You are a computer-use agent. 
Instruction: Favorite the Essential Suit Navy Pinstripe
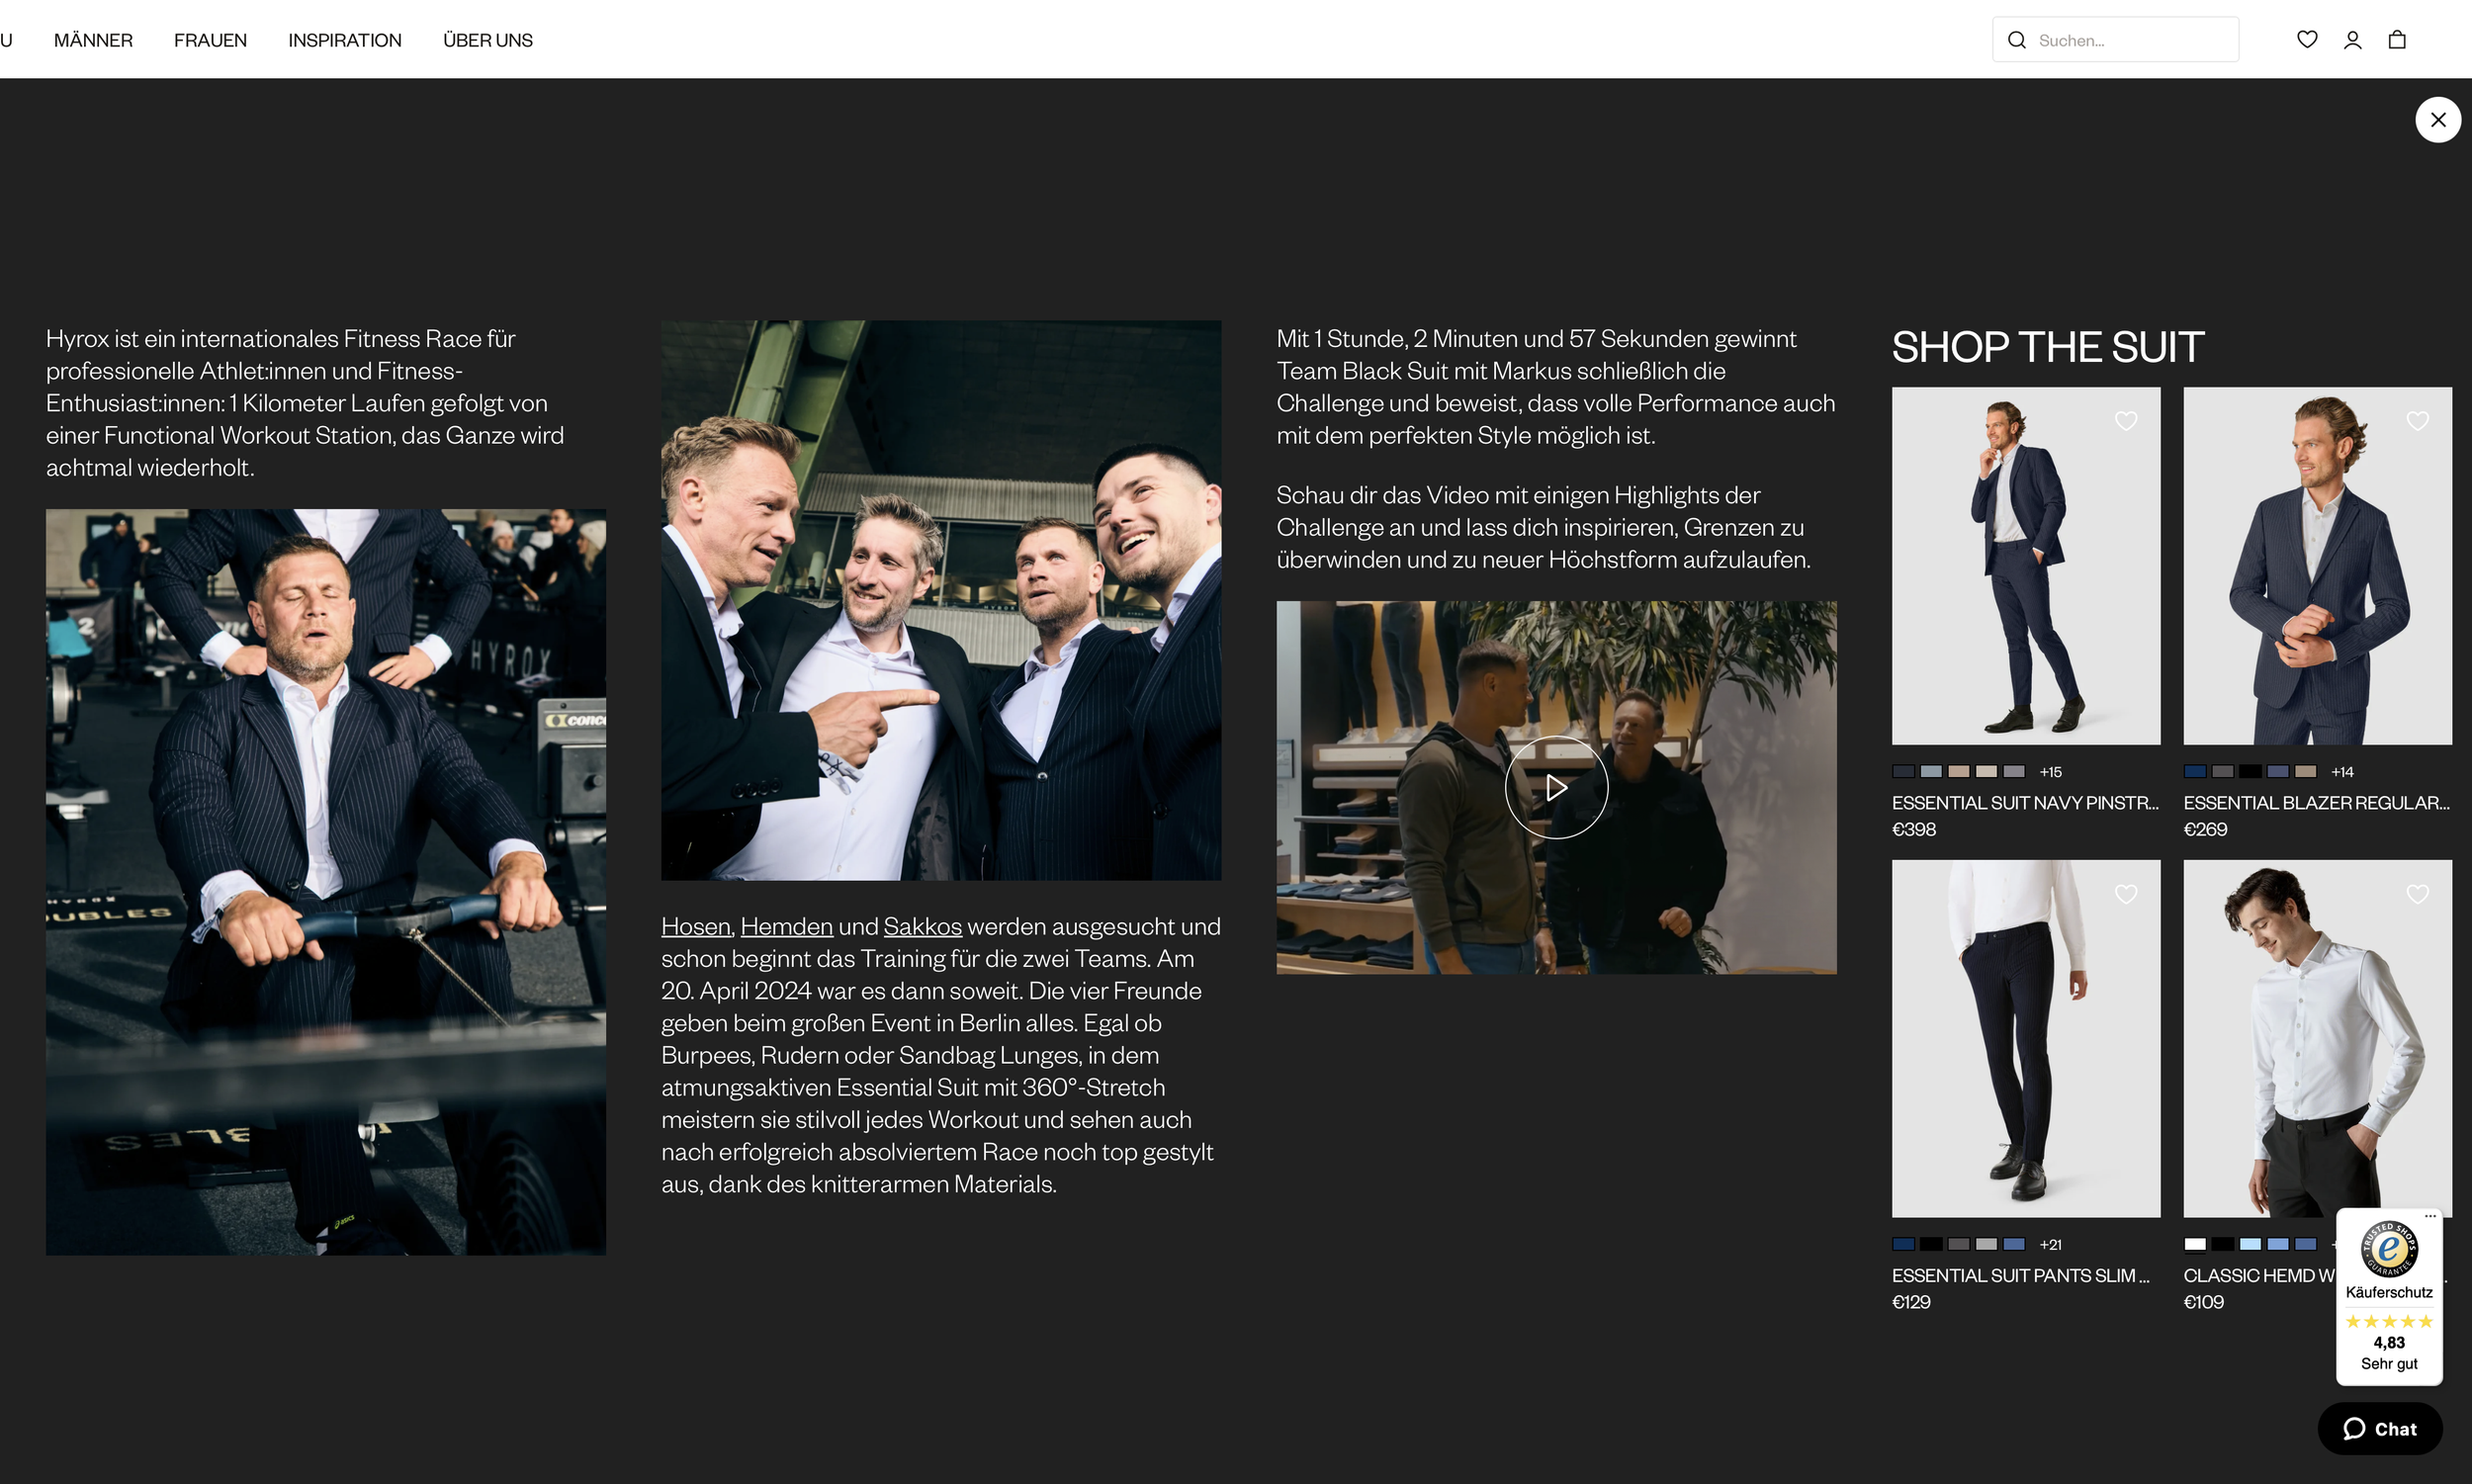[x=2126, y=421]
